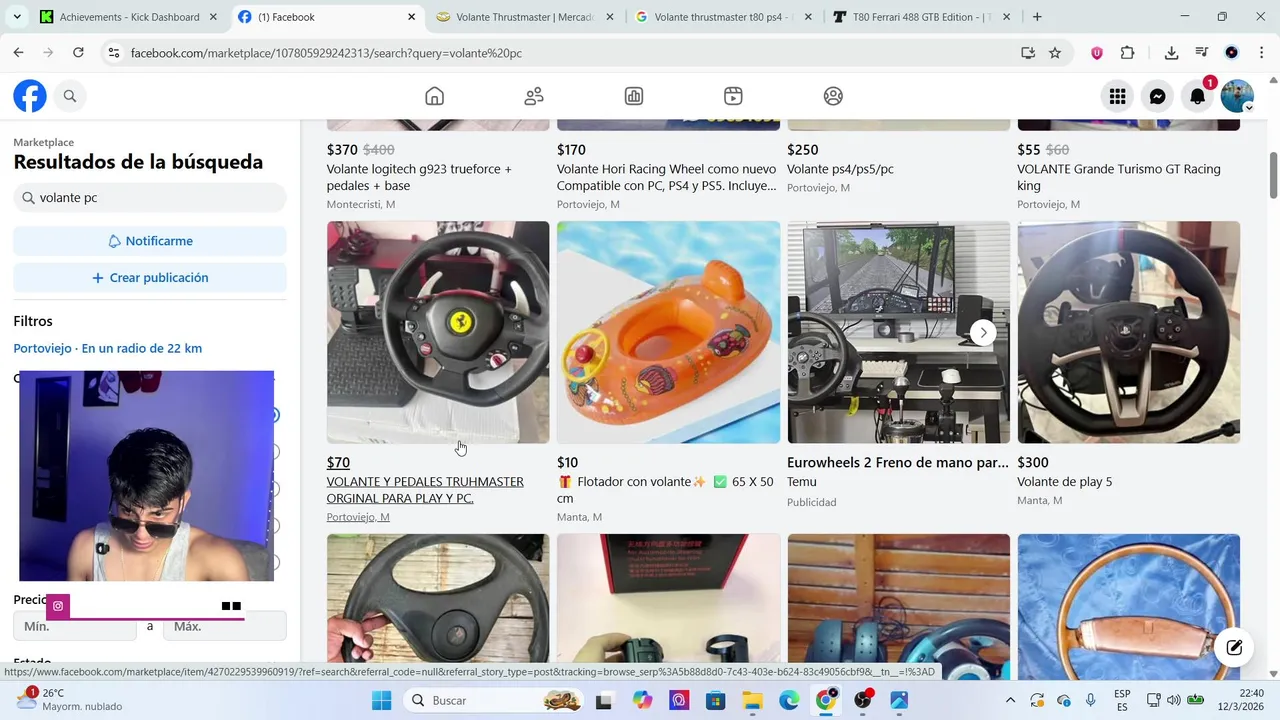Switch to Volante thrustmaster t80 ps4 Google tab

[x=724, y=17]
